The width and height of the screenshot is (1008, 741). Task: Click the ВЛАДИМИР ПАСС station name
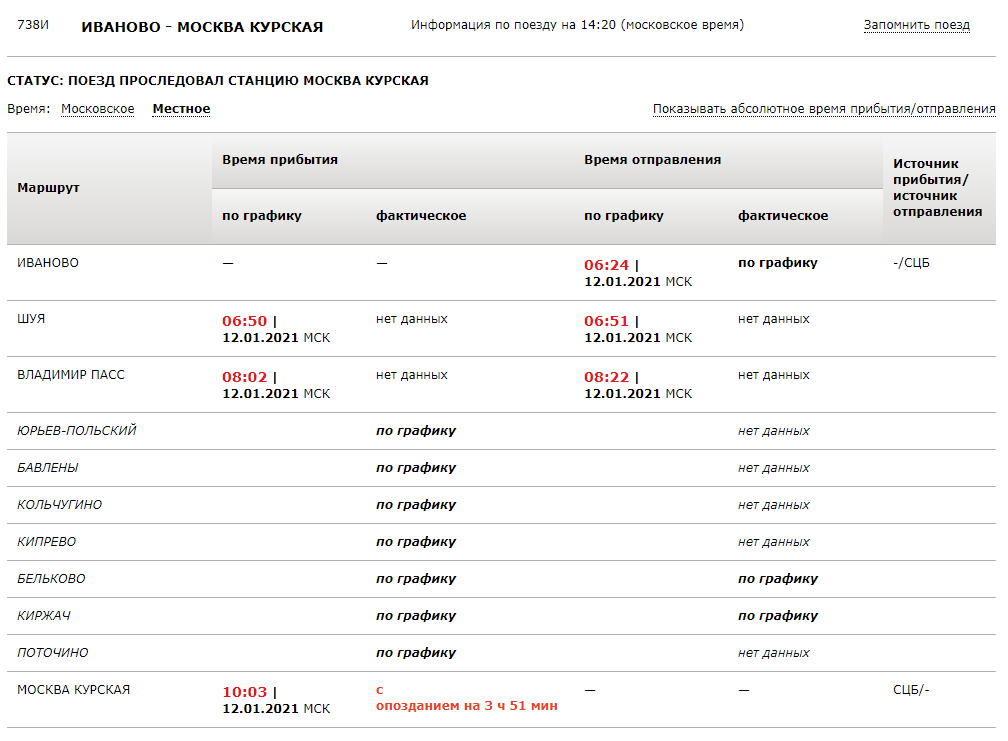[x=71, y=375]
